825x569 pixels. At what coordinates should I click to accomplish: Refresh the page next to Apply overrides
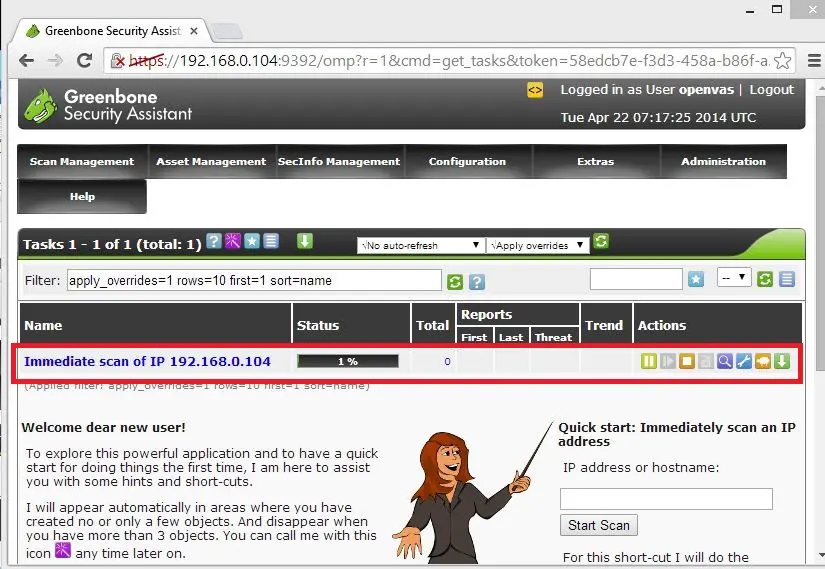click(601, 242)
